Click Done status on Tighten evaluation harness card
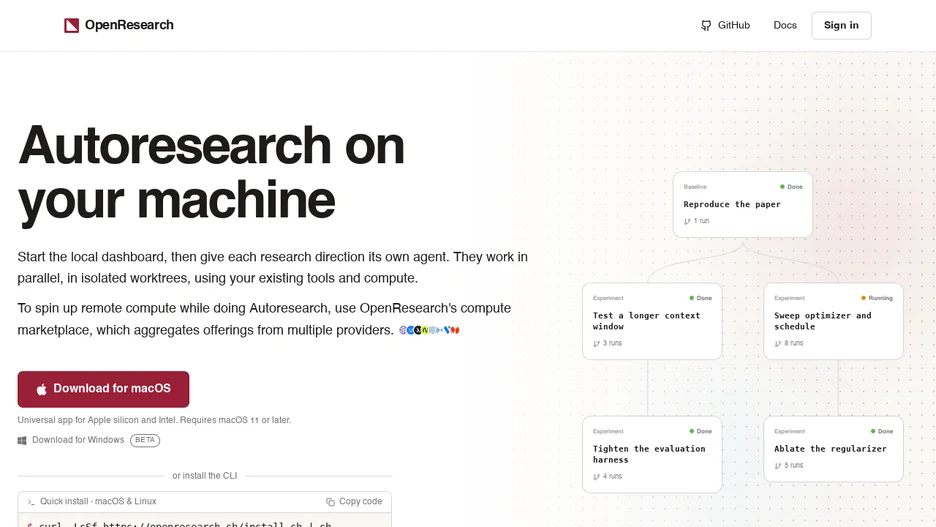The width and height of the screenshot is (936, 527). [x=701, y=431]
